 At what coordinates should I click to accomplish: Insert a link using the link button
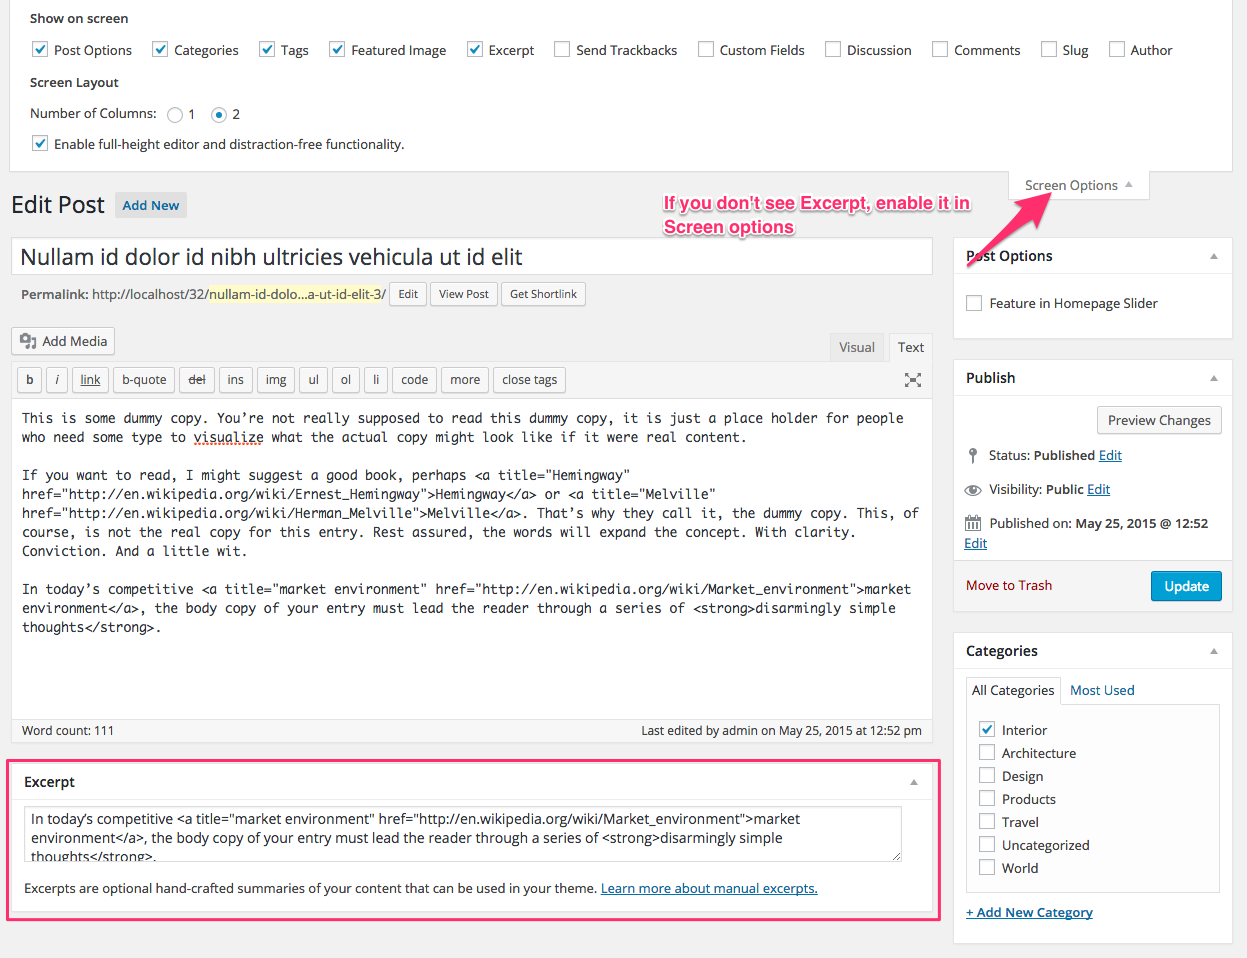[90, 380]
